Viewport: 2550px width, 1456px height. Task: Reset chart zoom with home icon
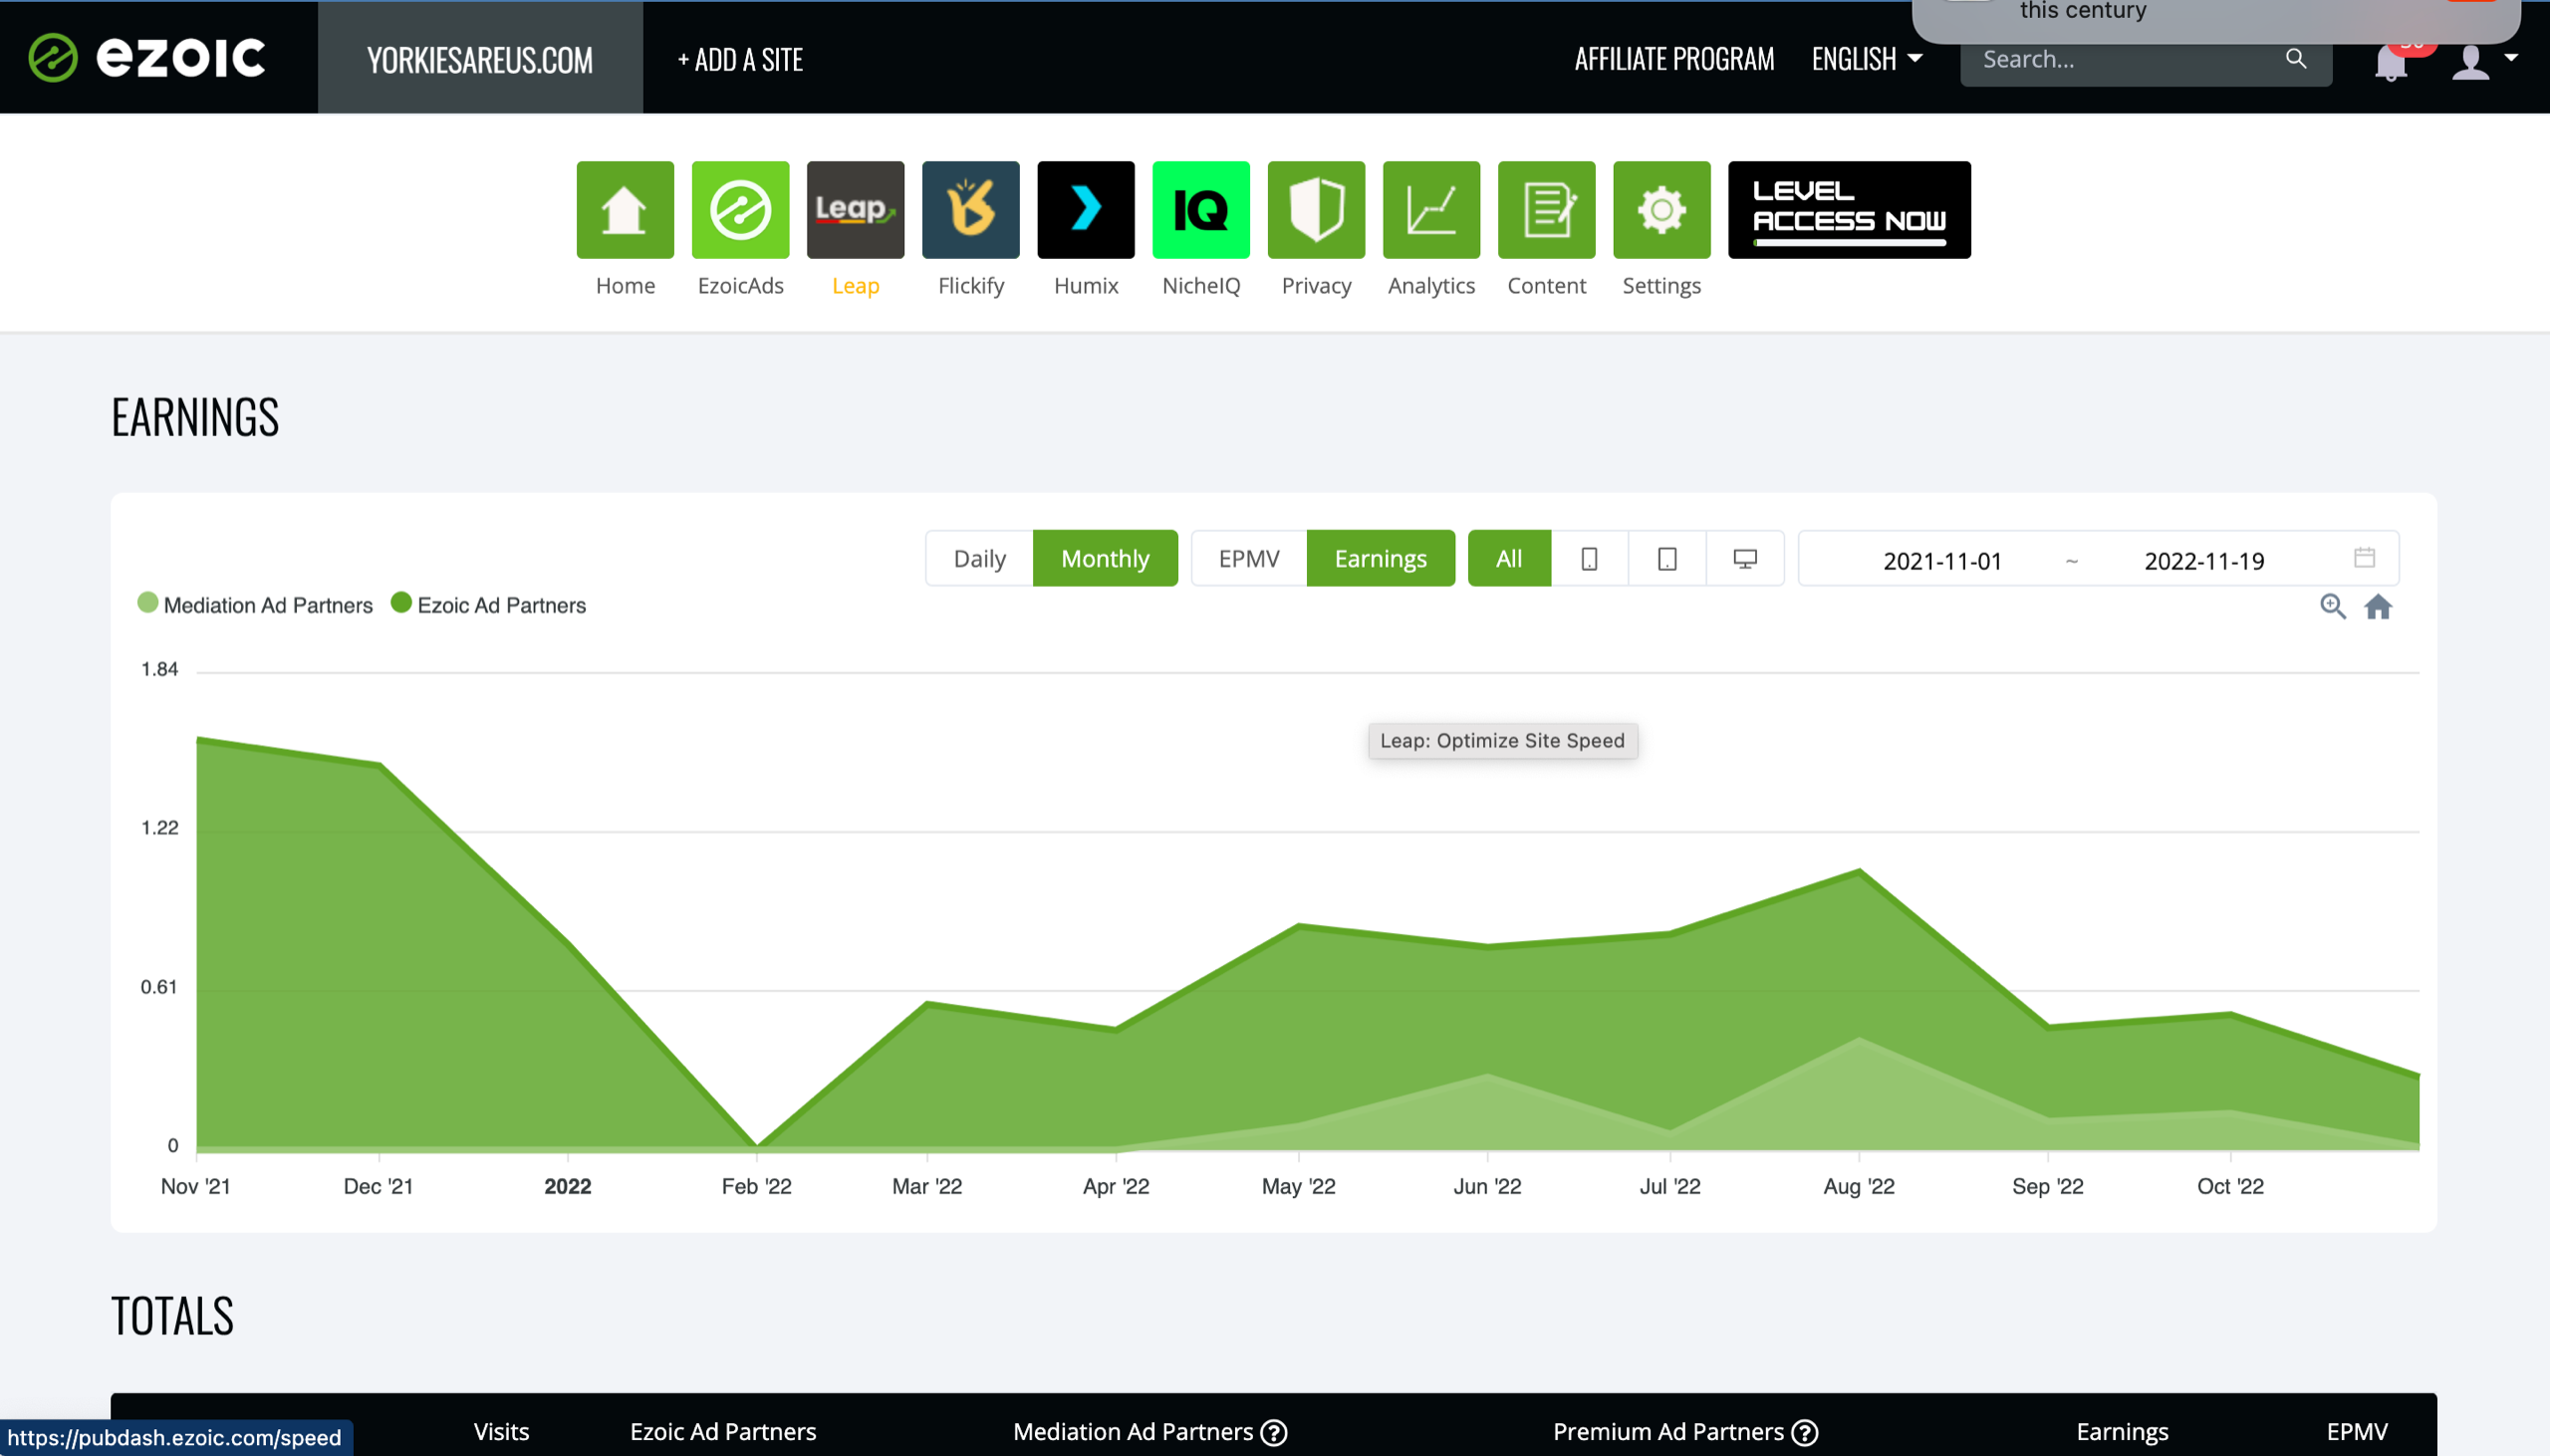(2378, 606)
